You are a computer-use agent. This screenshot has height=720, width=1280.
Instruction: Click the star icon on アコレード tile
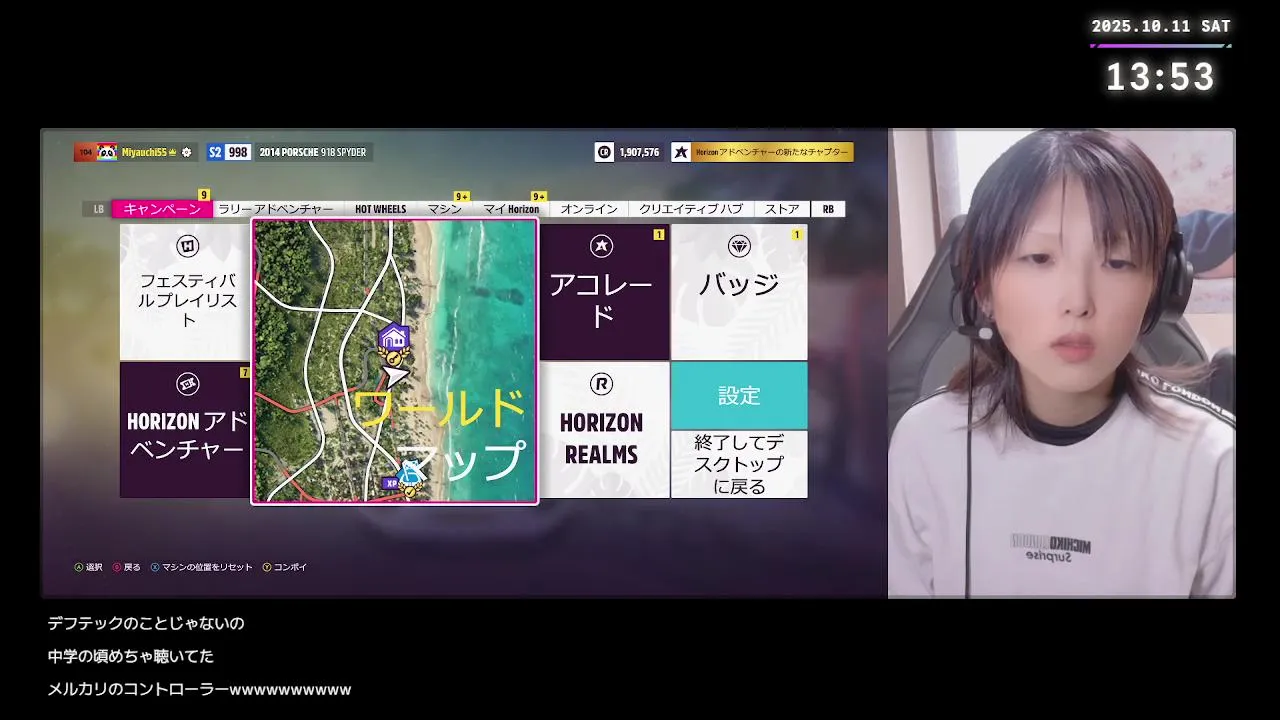pos(601,246)
